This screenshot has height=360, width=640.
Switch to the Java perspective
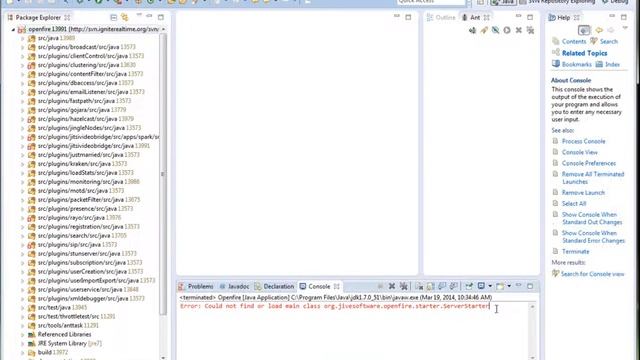point(503,2)
